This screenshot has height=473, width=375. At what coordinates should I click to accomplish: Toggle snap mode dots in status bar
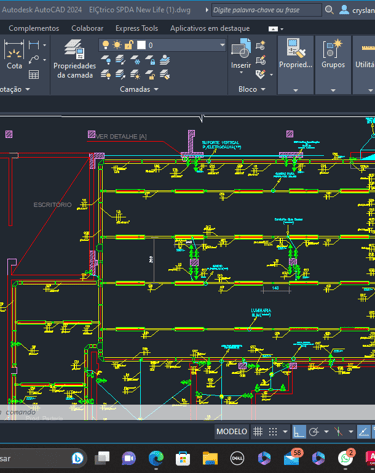[x=273, y=432]
